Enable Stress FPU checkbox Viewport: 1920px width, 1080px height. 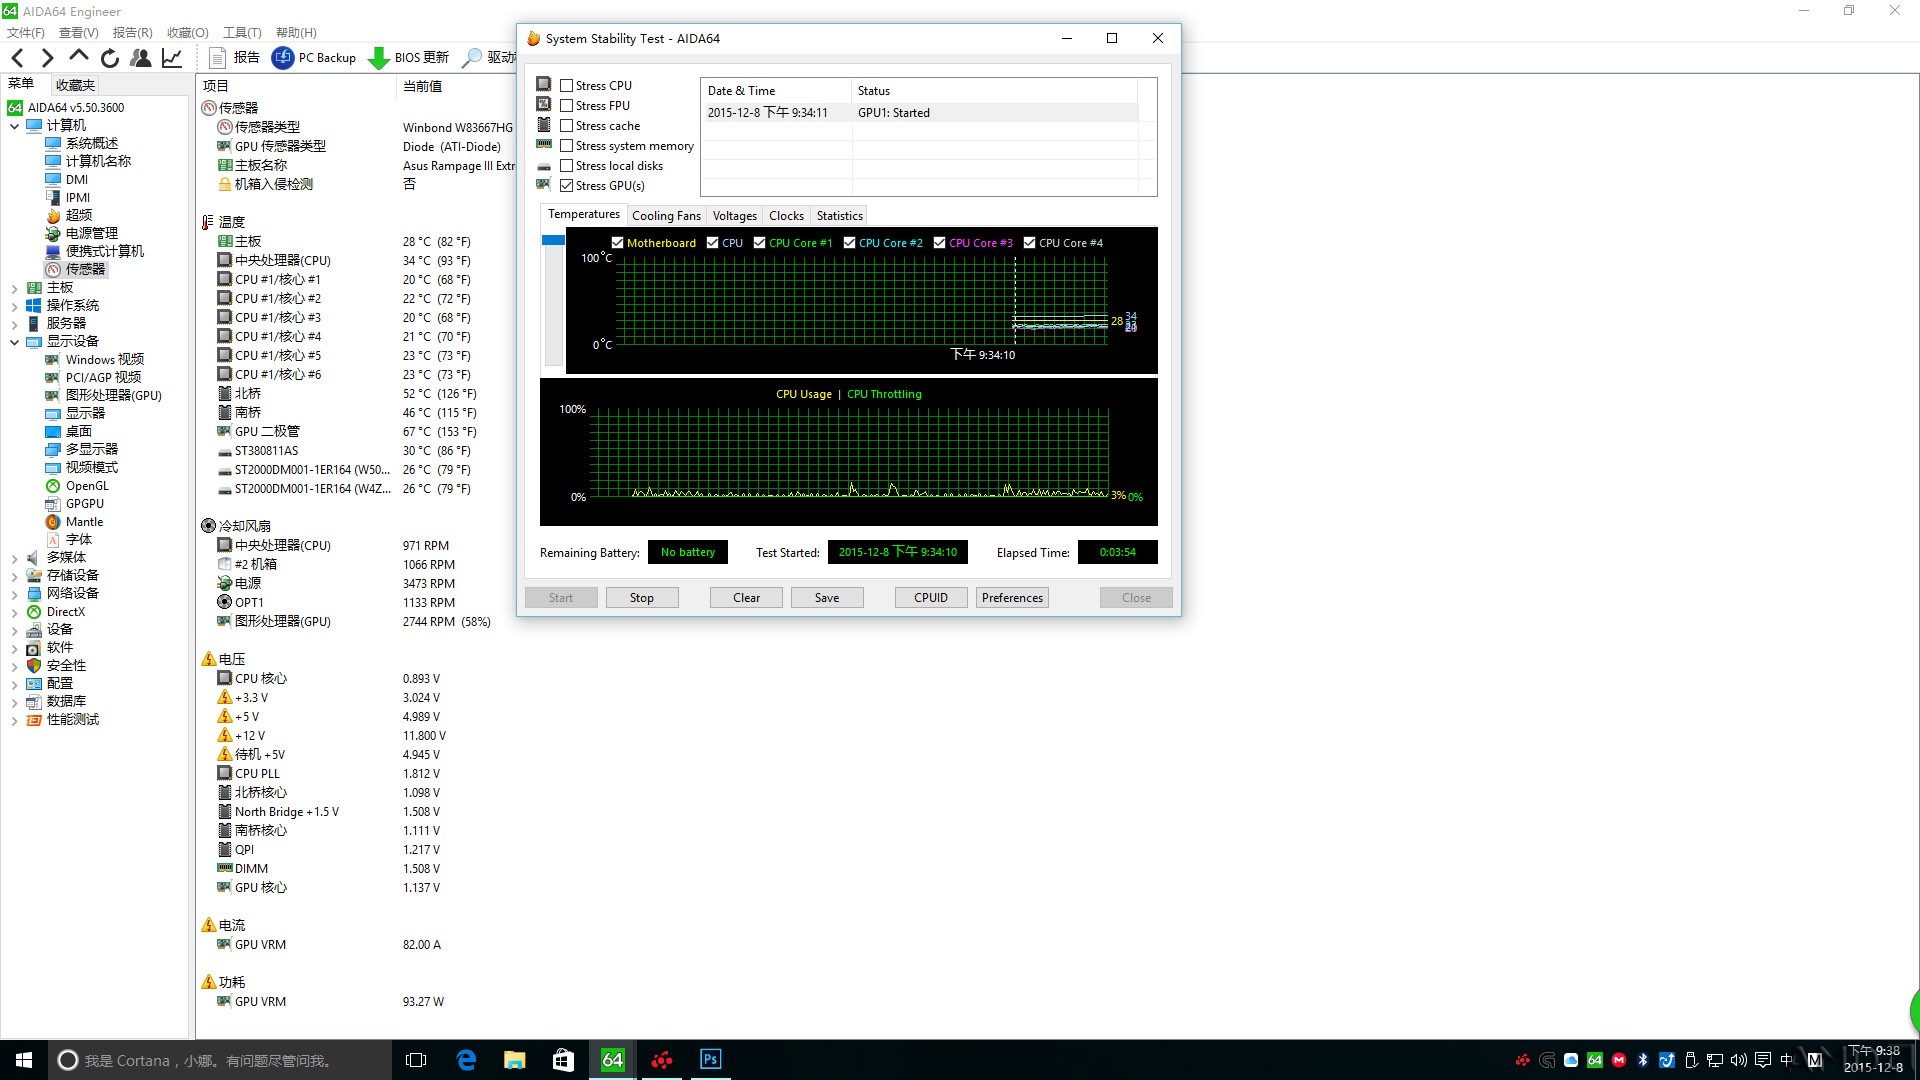[x=567, y=106]
